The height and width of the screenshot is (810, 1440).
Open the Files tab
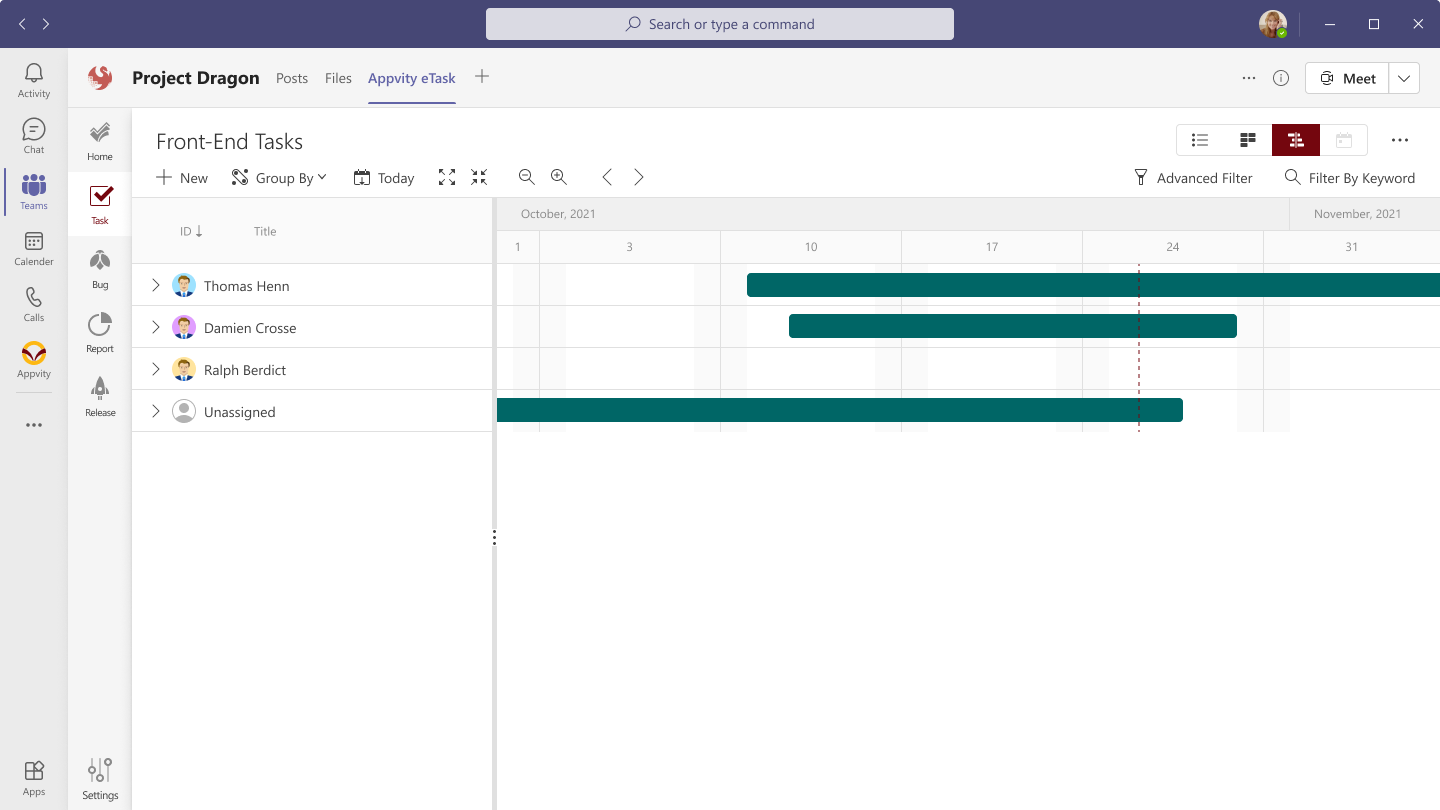tap(338, 78)
